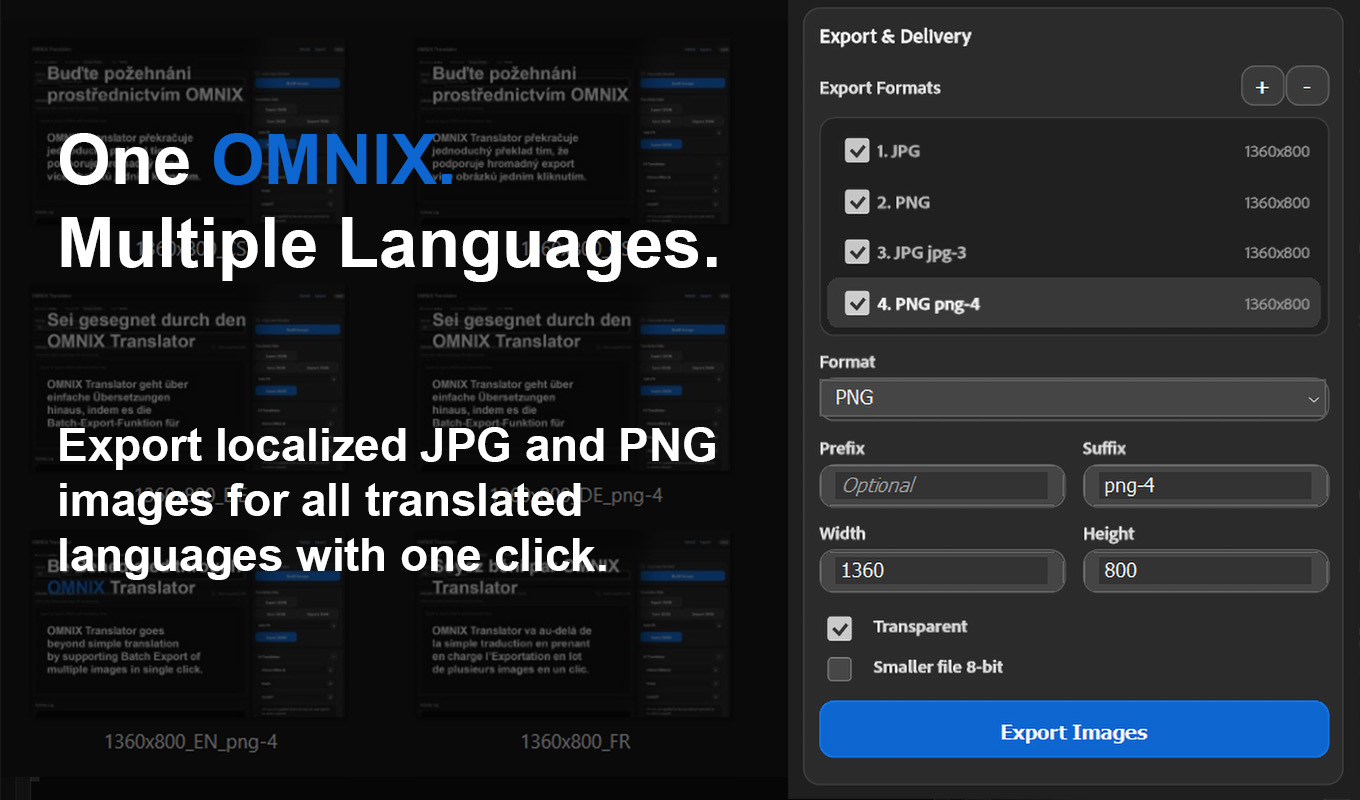Uncheck the 1. JPG format checkbox
The height and width of the screenshot is (800, 1360).
click(857, 151)
